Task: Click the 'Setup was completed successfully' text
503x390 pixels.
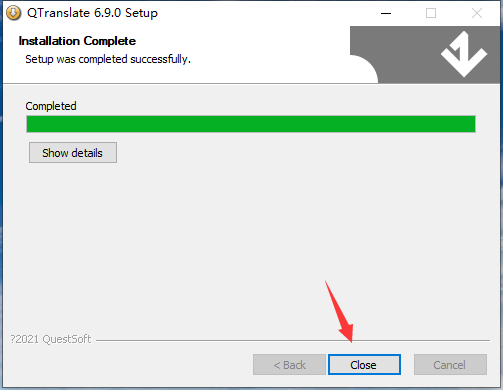Action: pos(108,59)
